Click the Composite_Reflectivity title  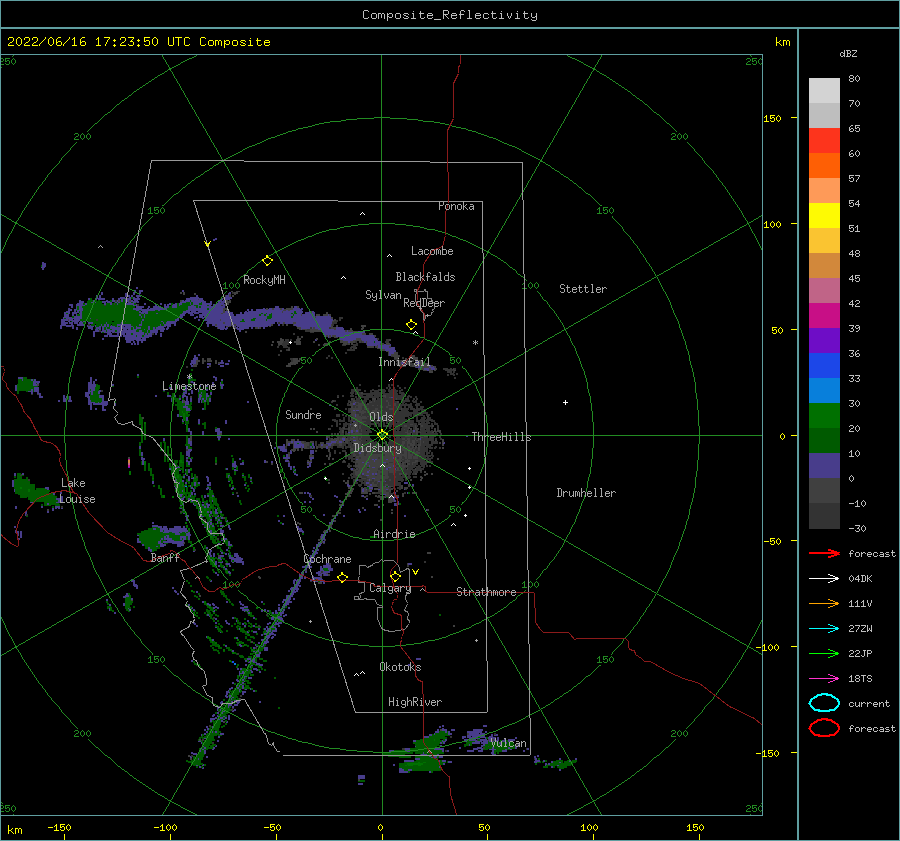point(450,15)
